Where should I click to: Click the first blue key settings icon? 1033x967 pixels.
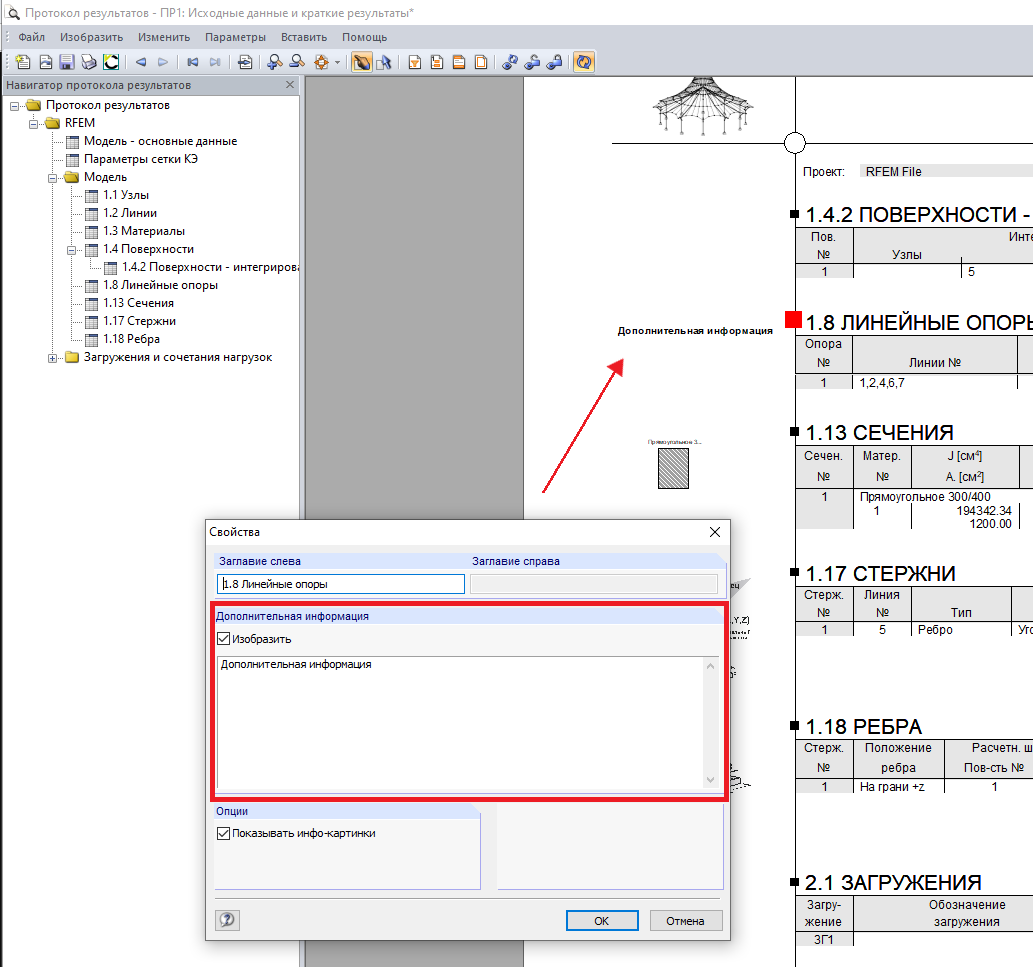[510, 62]
